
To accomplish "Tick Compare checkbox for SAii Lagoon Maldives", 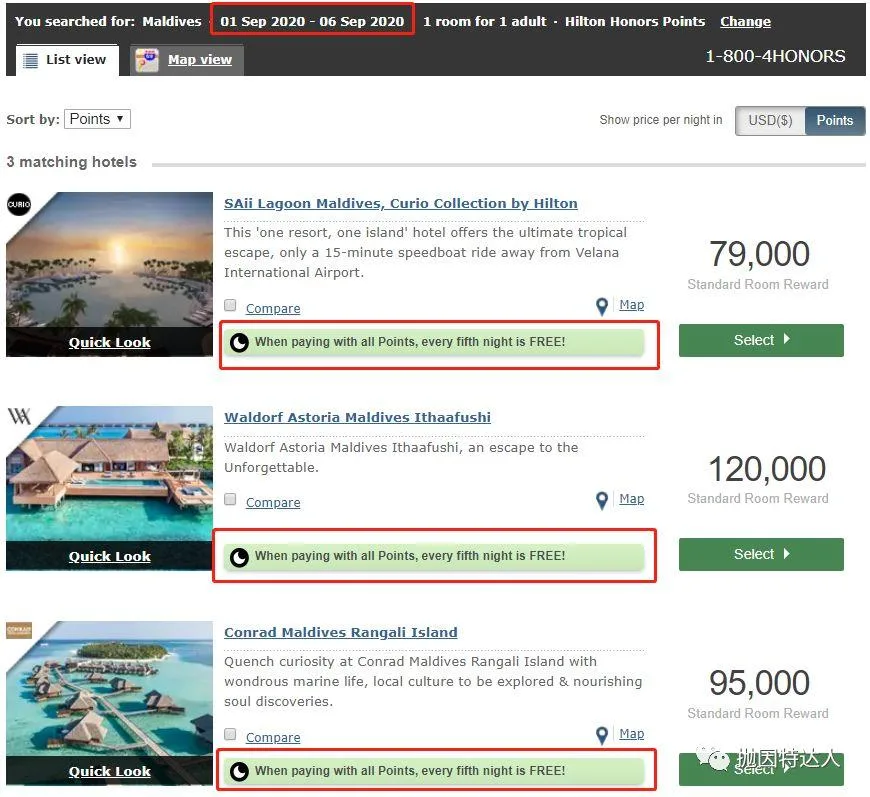I will [230, 305].
